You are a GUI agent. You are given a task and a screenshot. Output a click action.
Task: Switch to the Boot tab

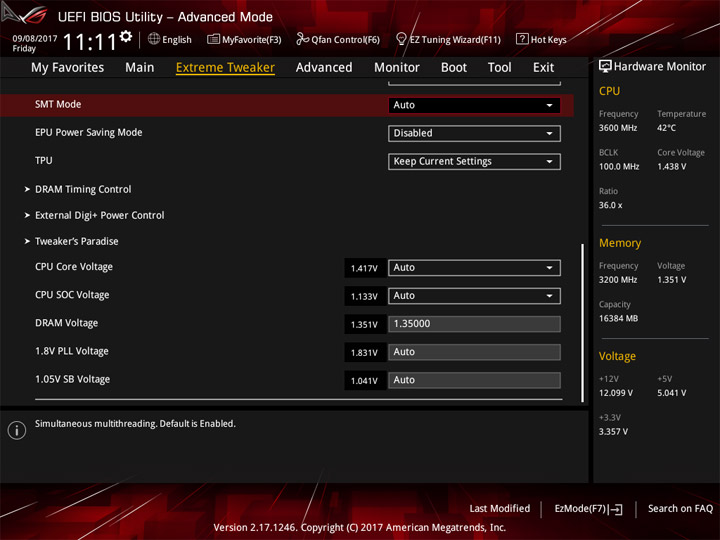point(454,68)
